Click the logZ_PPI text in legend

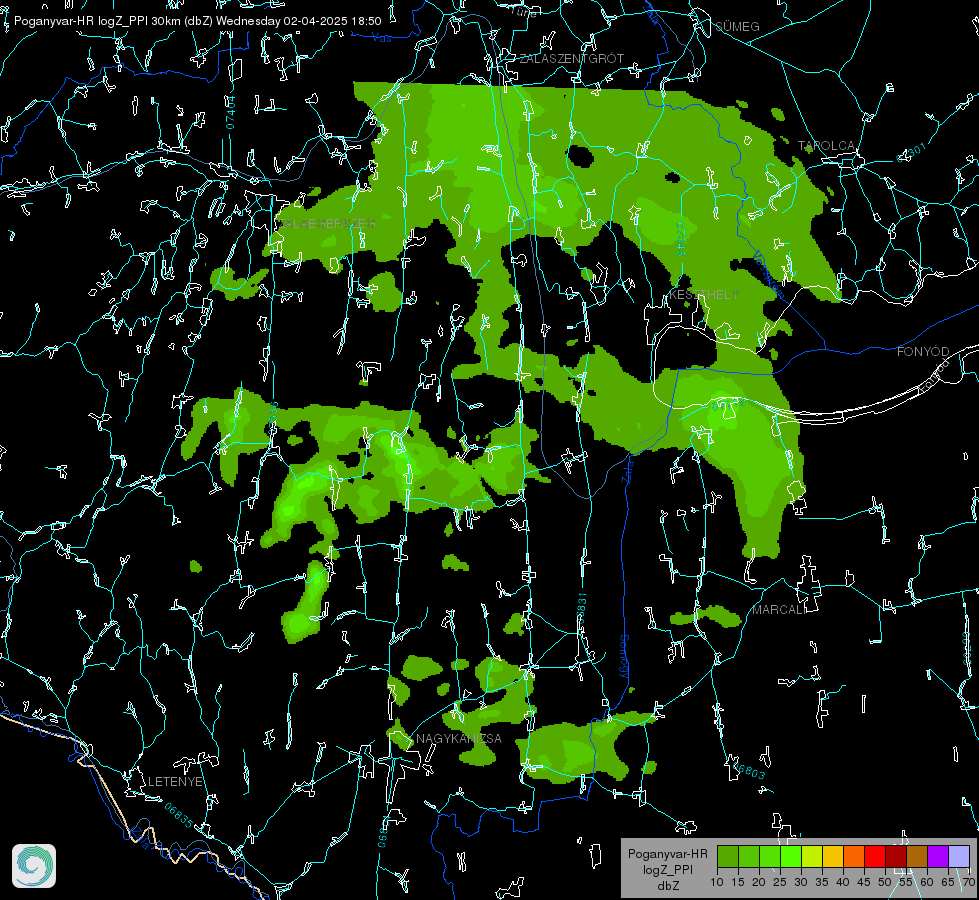click(x=667, y=869)
